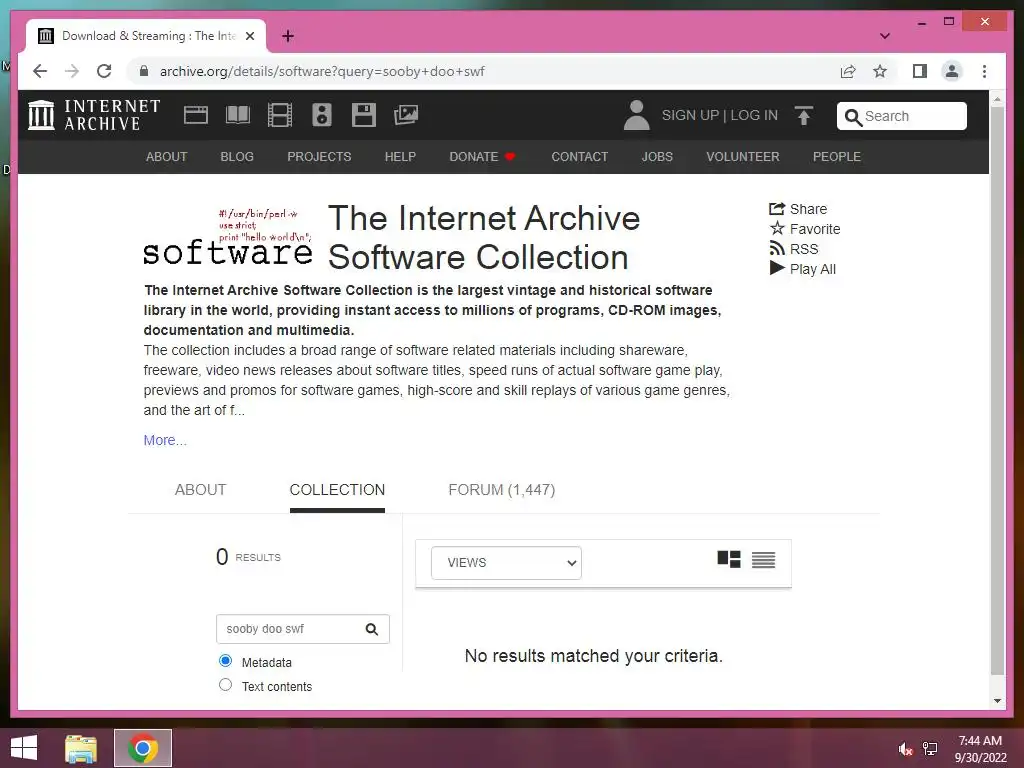Screen dimensions: 1024x768
Task: Click PROJECTS in the navigation bar
Action: click(319, 157)
